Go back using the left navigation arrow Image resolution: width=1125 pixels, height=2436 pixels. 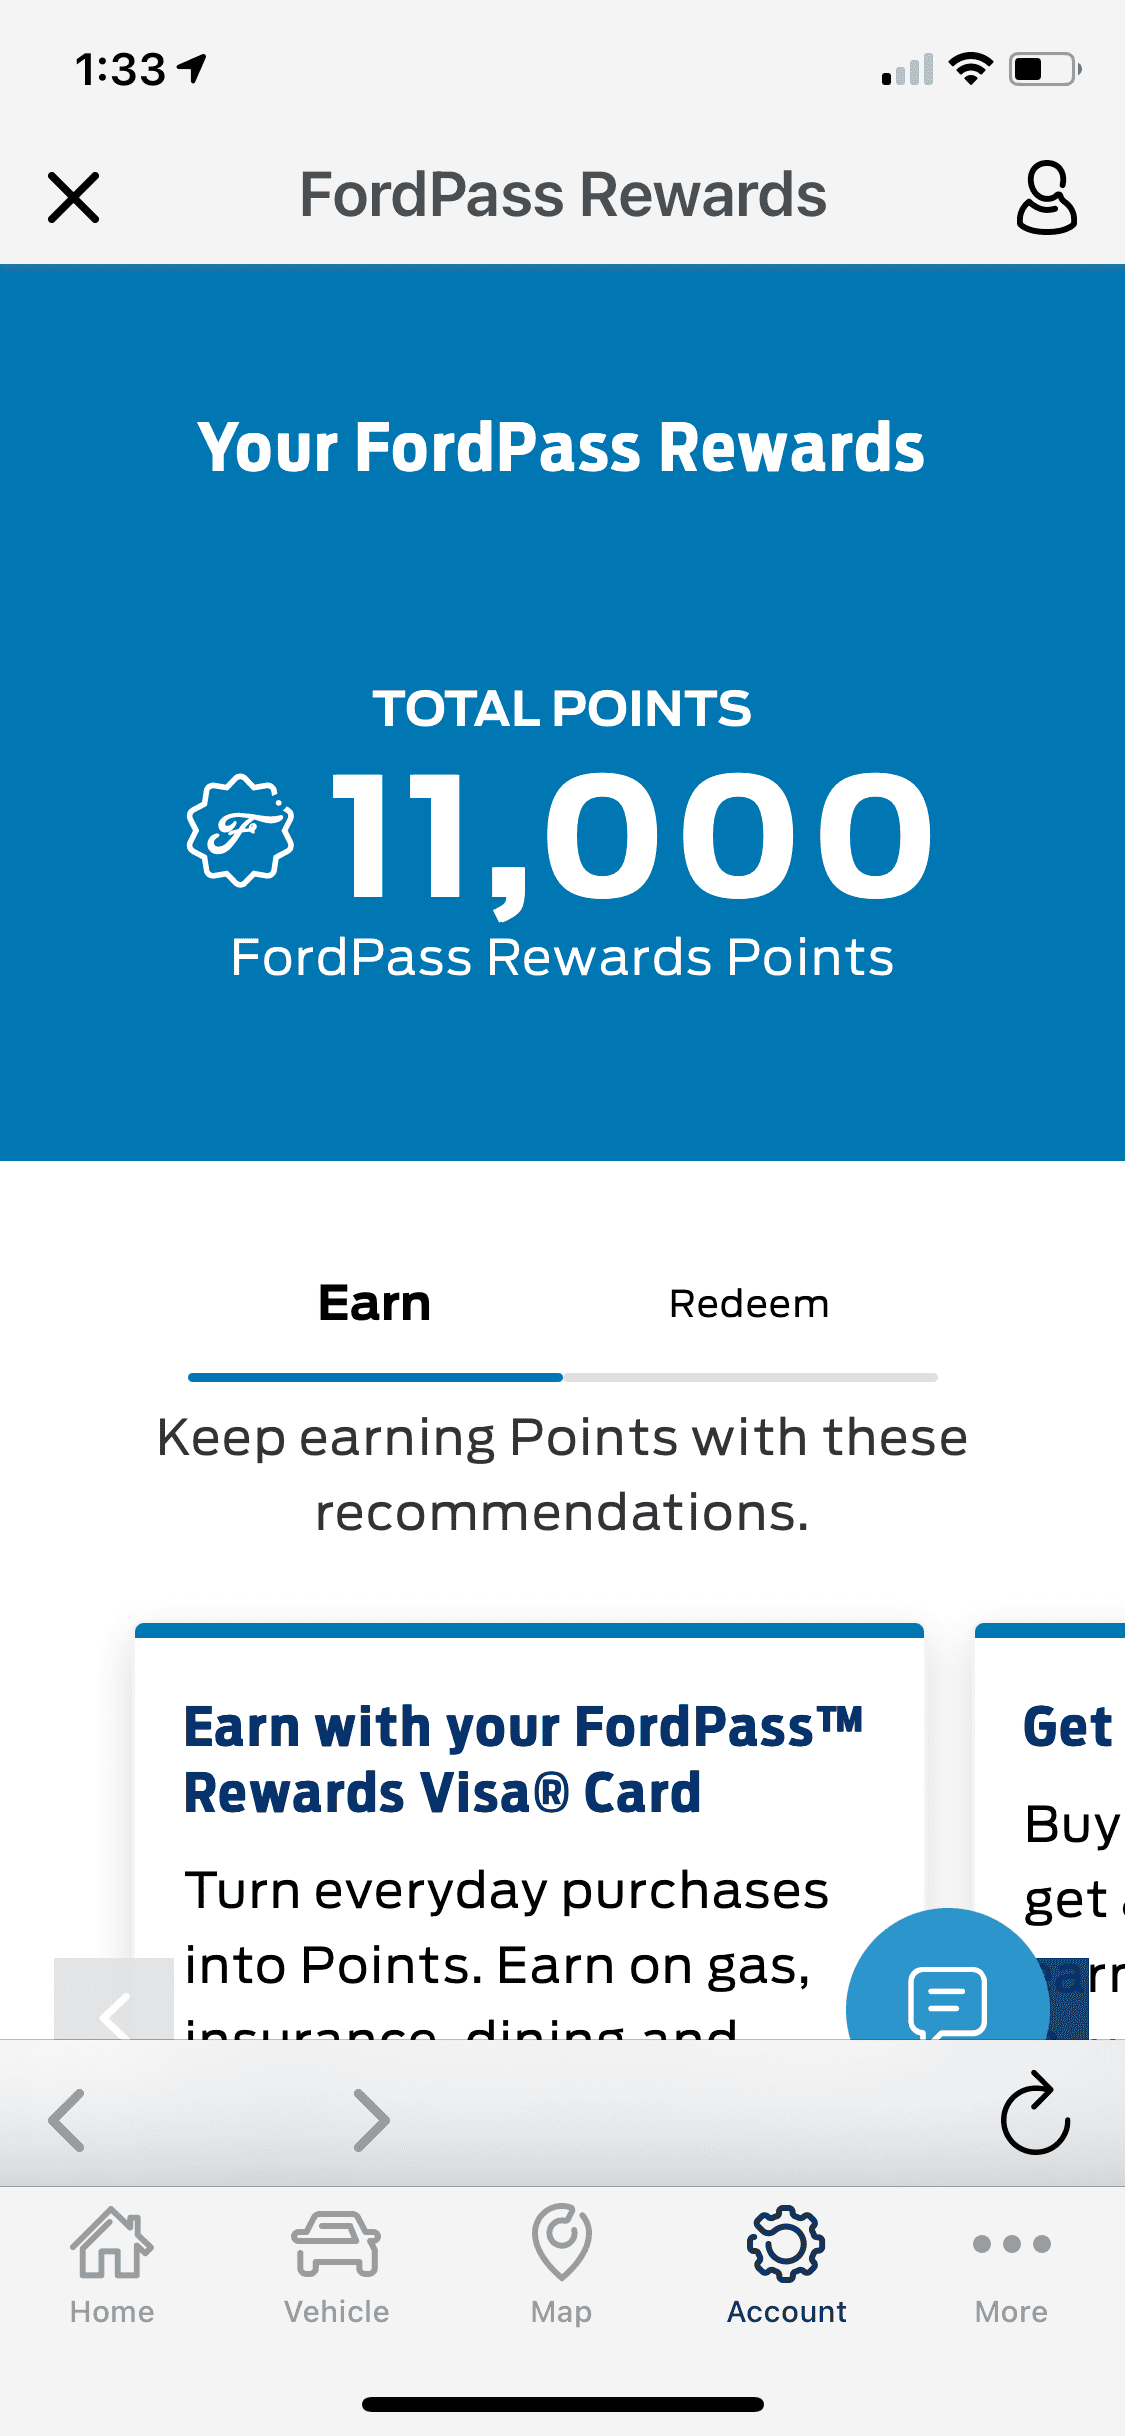point(67,2120)
